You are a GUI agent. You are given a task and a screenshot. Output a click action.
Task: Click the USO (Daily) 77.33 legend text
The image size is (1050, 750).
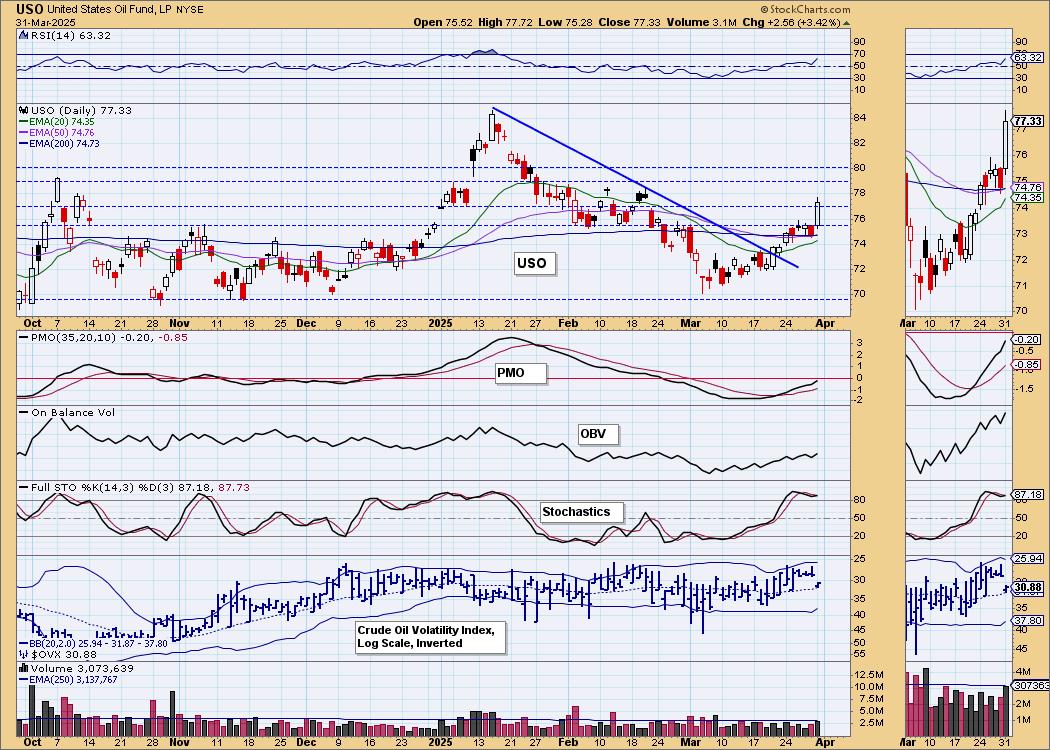[80, 110]
